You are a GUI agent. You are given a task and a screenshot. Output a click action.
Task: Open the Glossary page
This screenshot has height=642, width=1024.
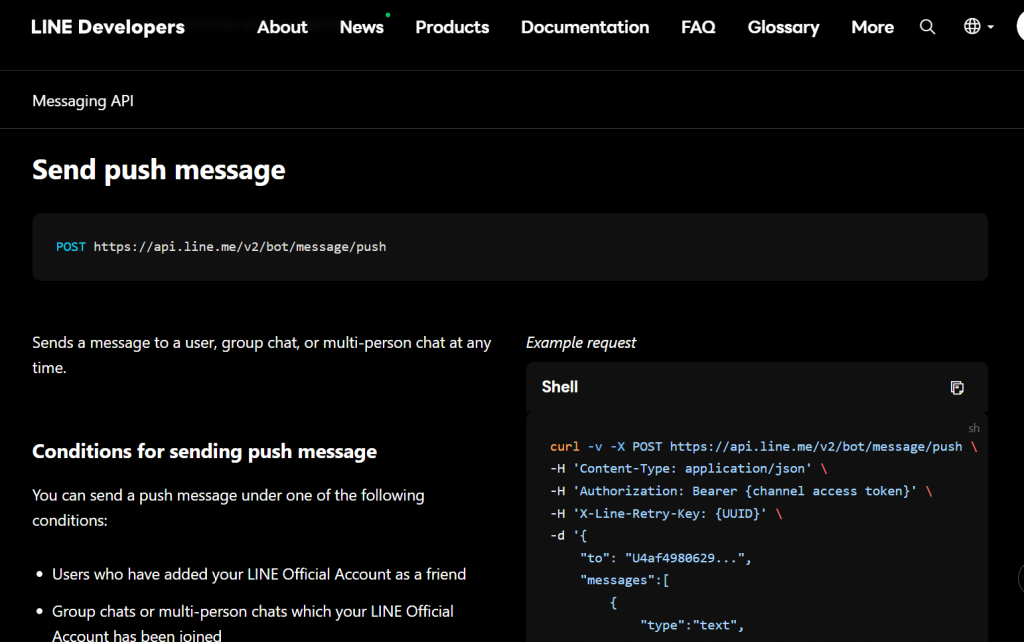coord(784,27)
